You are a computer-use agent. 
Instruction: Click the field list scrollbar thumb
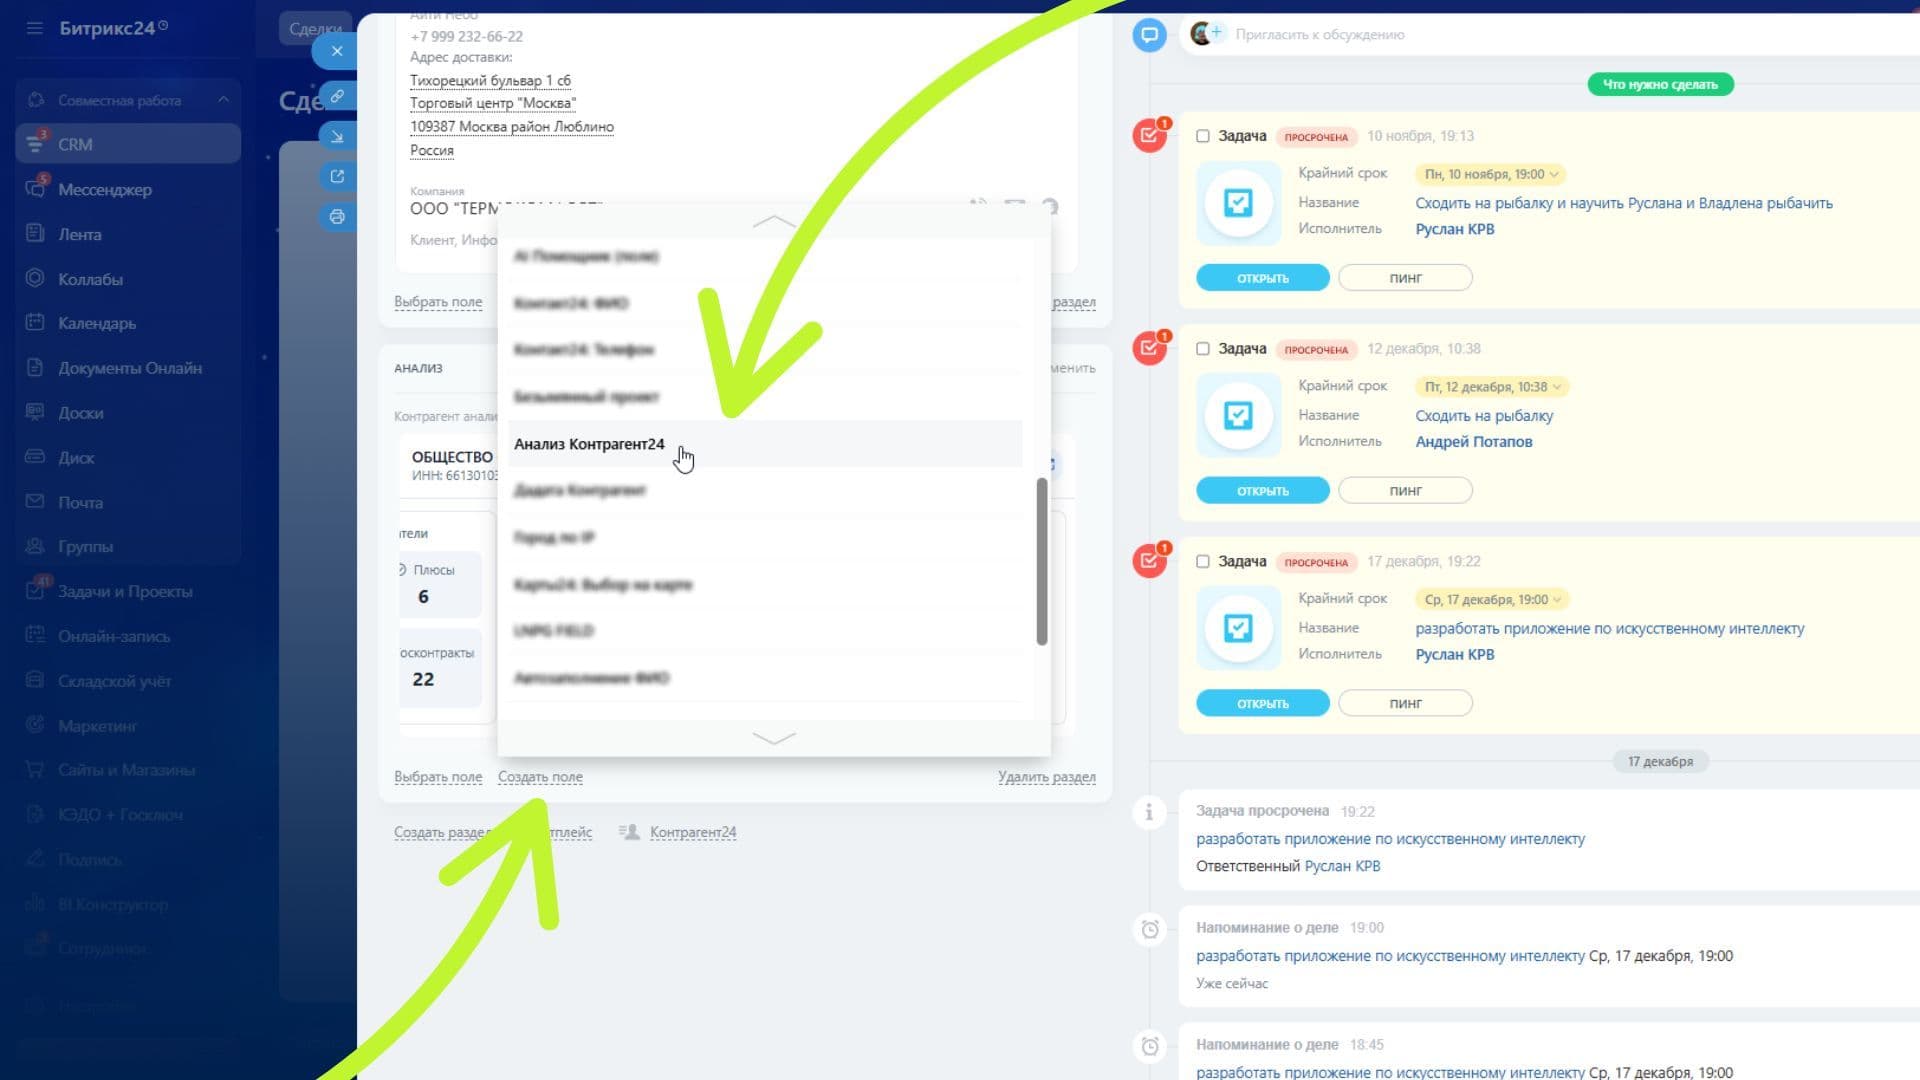[1041, 561]
